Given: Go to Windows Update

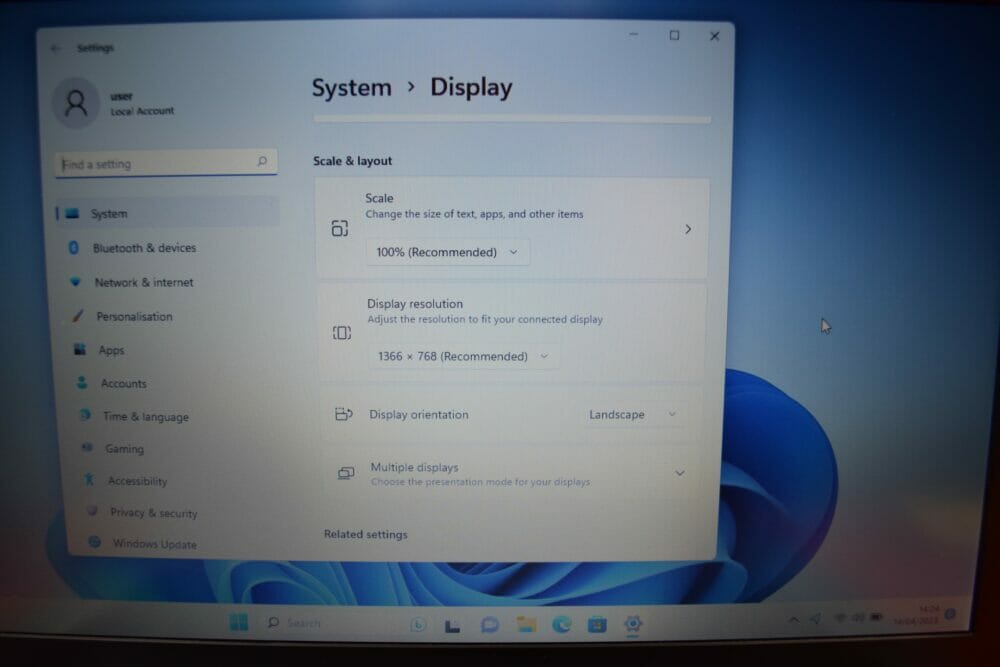Looking at the screenshot, I should (154, 544).
